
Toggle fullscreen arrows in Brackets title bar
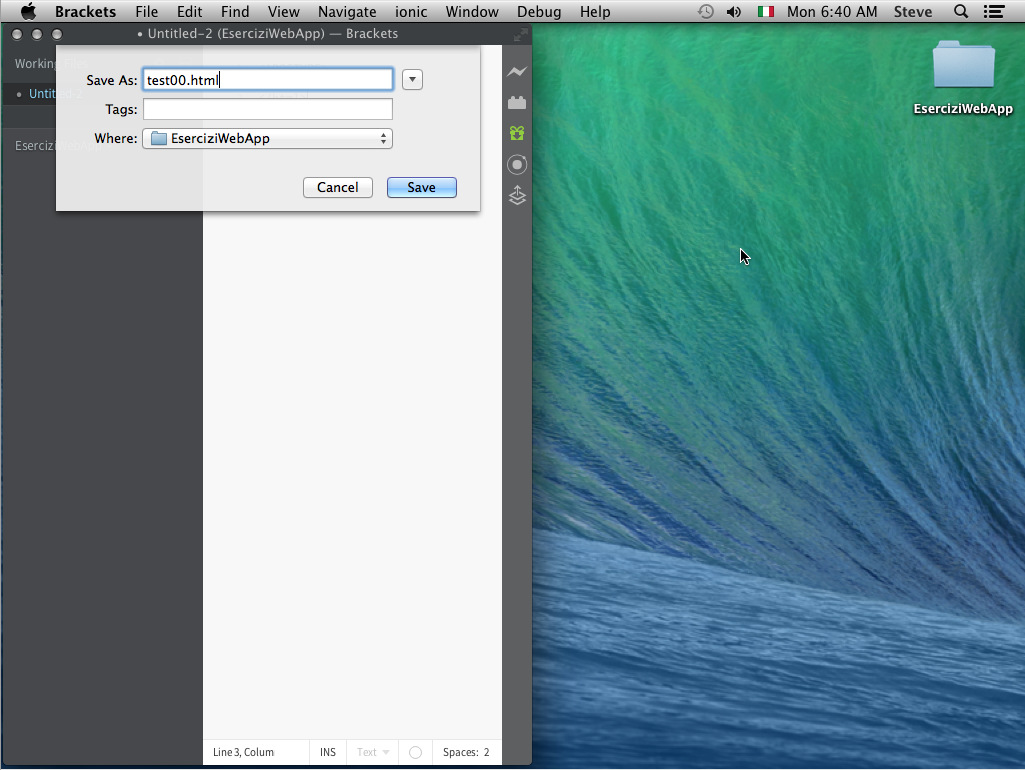pos(520,35)
